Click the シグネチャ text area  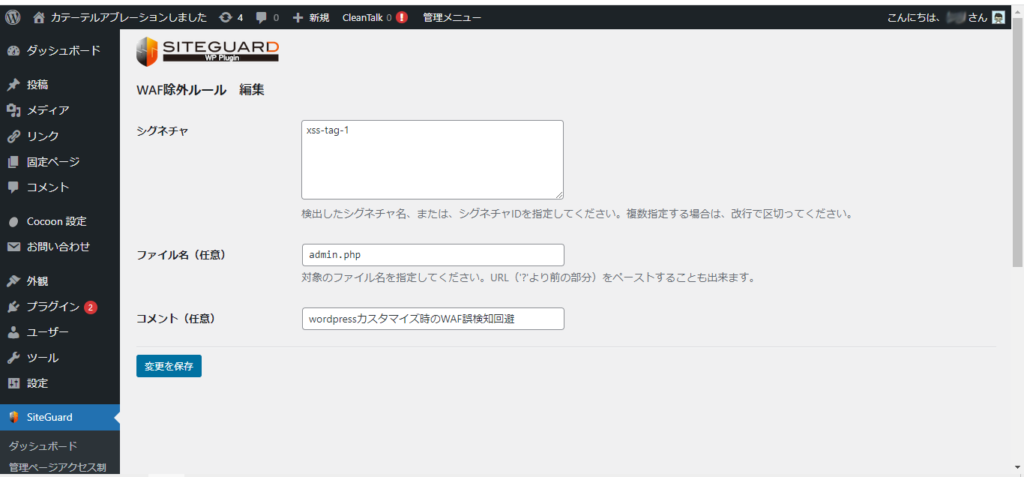pos(432,160)
